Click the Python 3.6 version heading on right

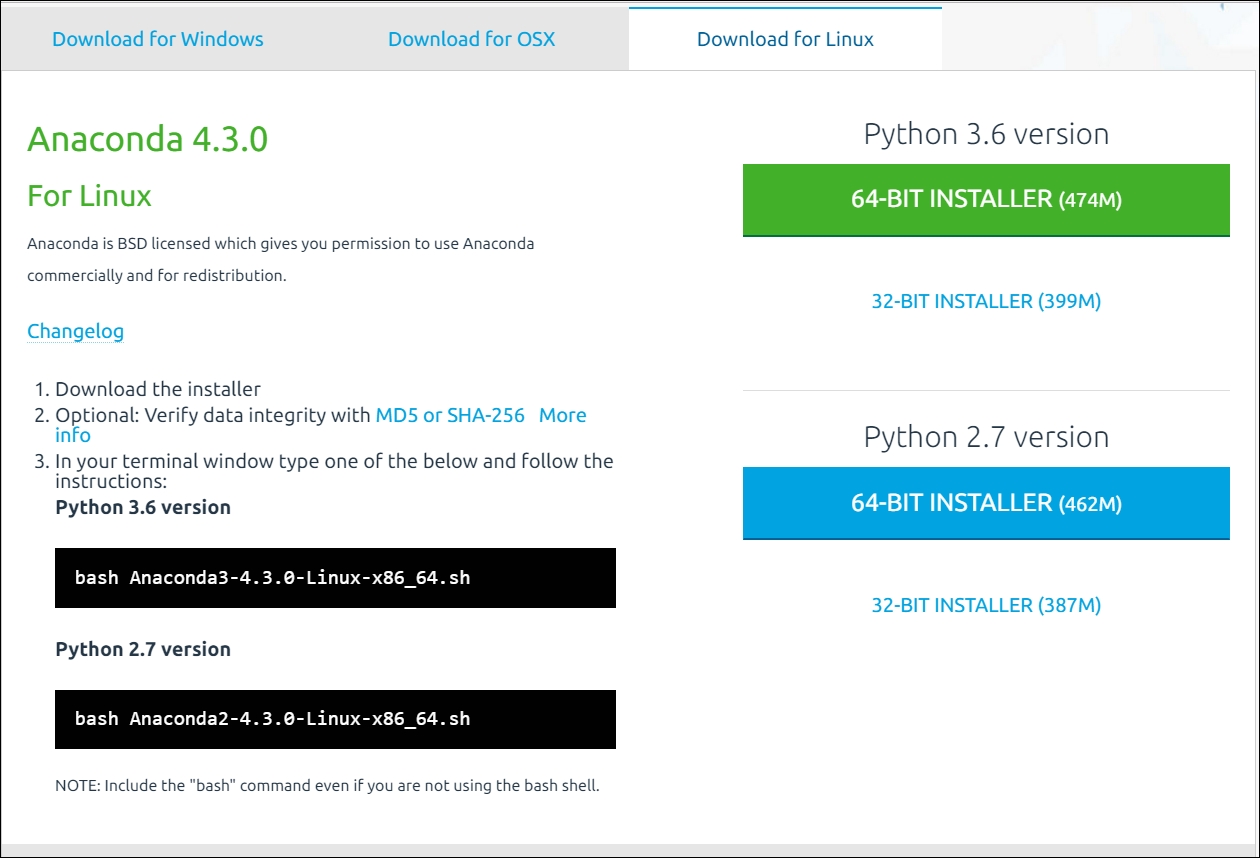coord(986,134)
